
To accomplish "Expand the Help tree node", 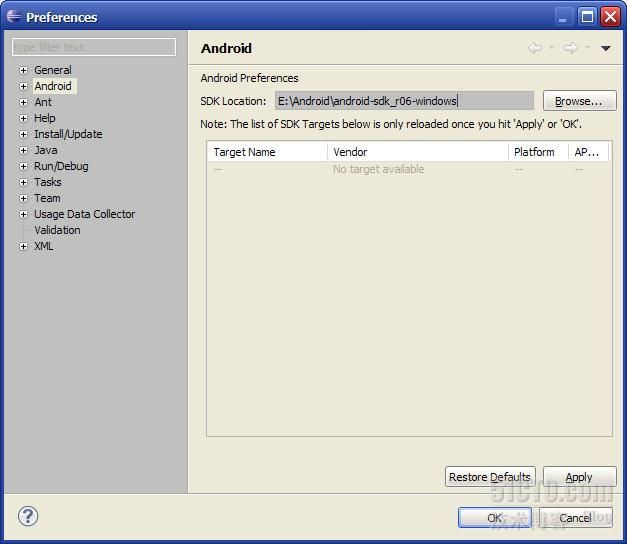I will click(x=24, y=118).
